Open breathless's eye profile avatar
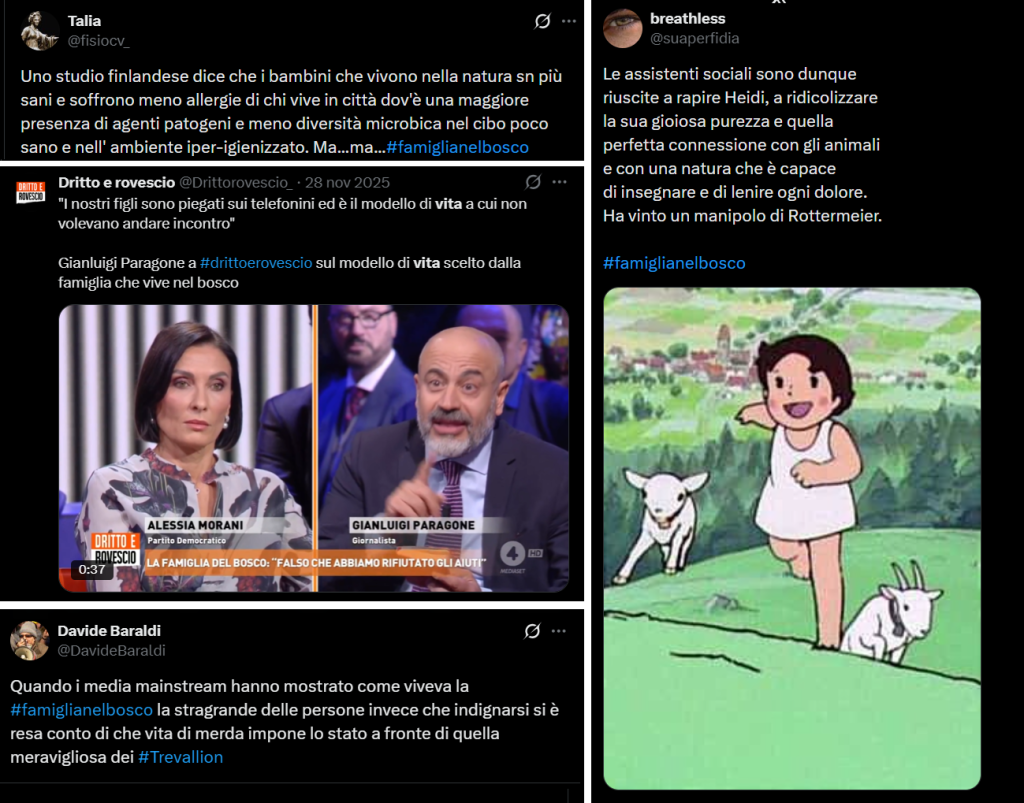1024x803 pixels. coord(622,28)
